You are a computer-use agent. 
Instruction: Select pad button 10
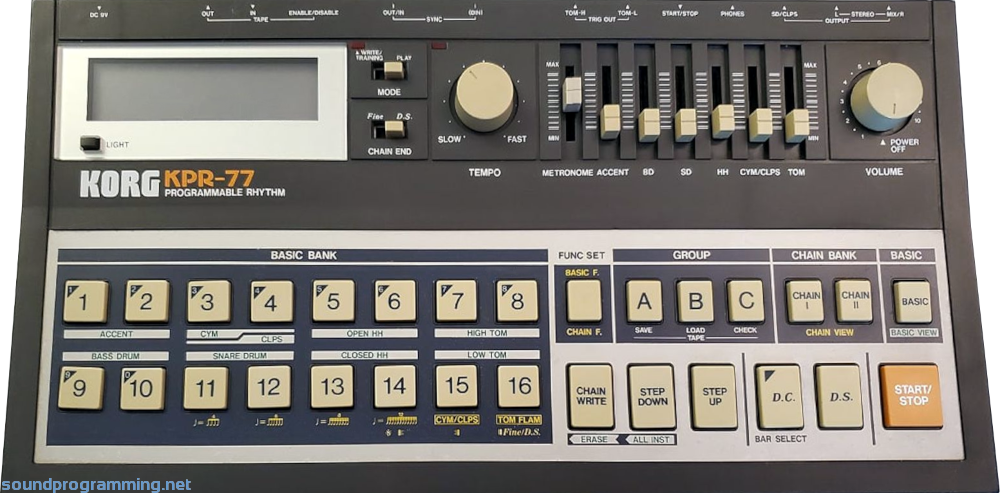click(x=143, y=388)
